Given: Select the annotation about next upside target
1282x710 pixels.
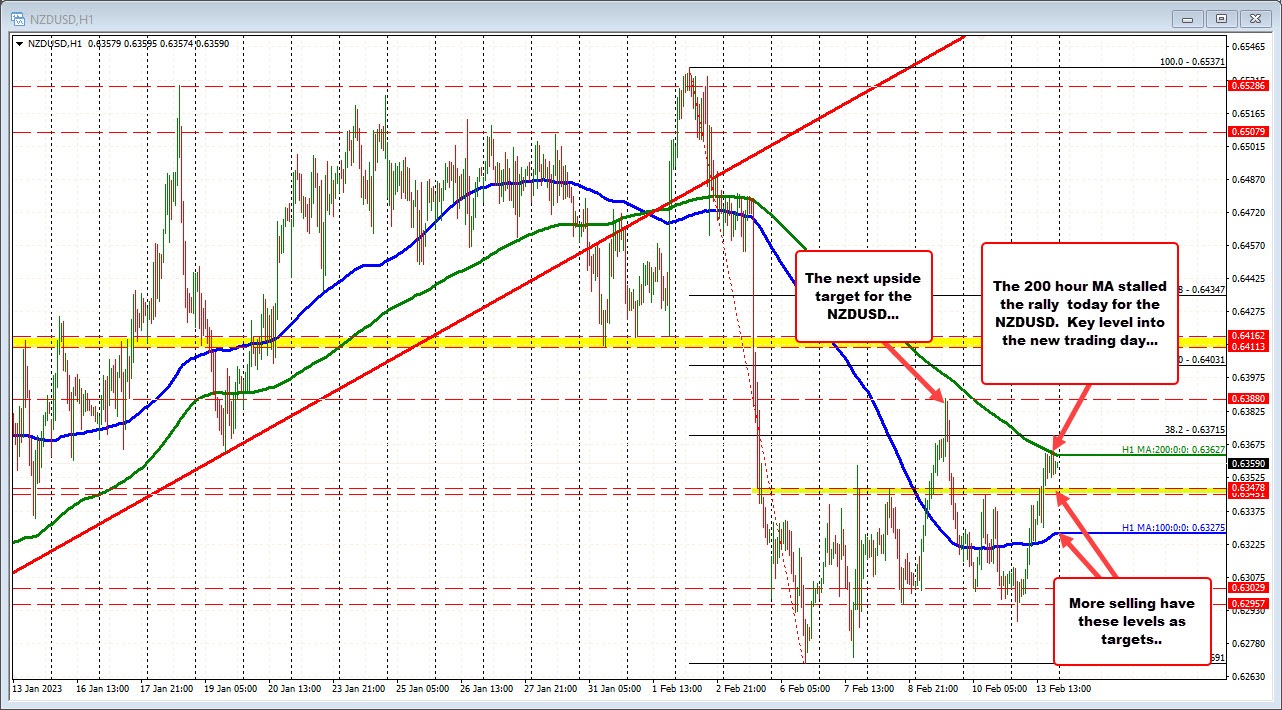Looking at the screenshot, I should click(863, 296).
